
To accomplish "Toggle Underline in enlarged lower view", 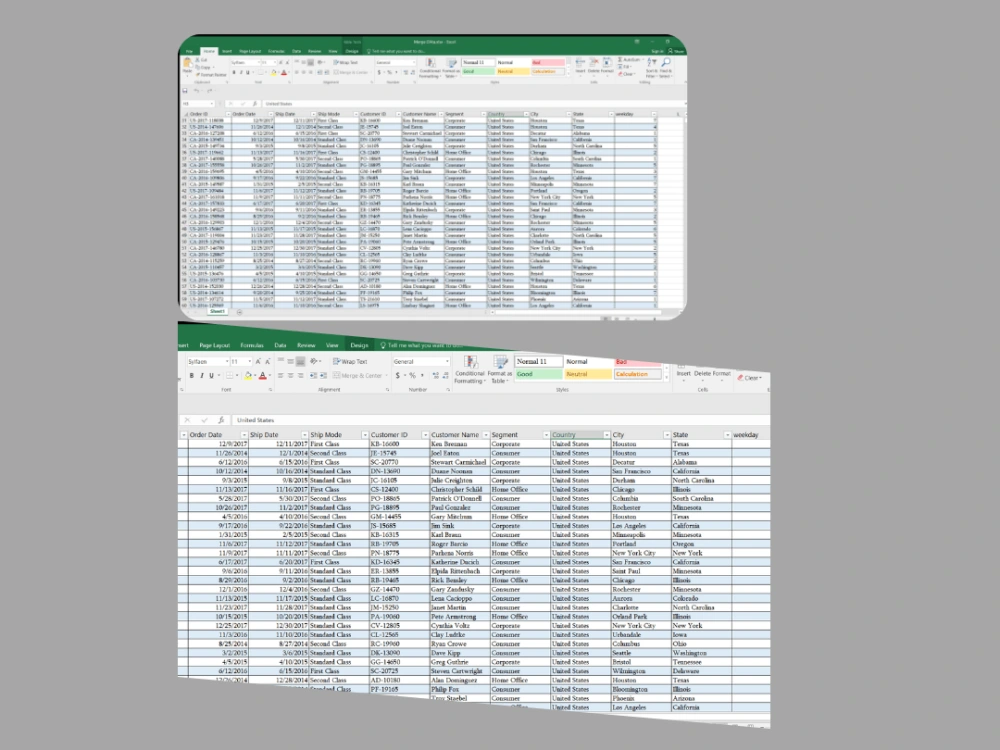I will tap(212, 376).
